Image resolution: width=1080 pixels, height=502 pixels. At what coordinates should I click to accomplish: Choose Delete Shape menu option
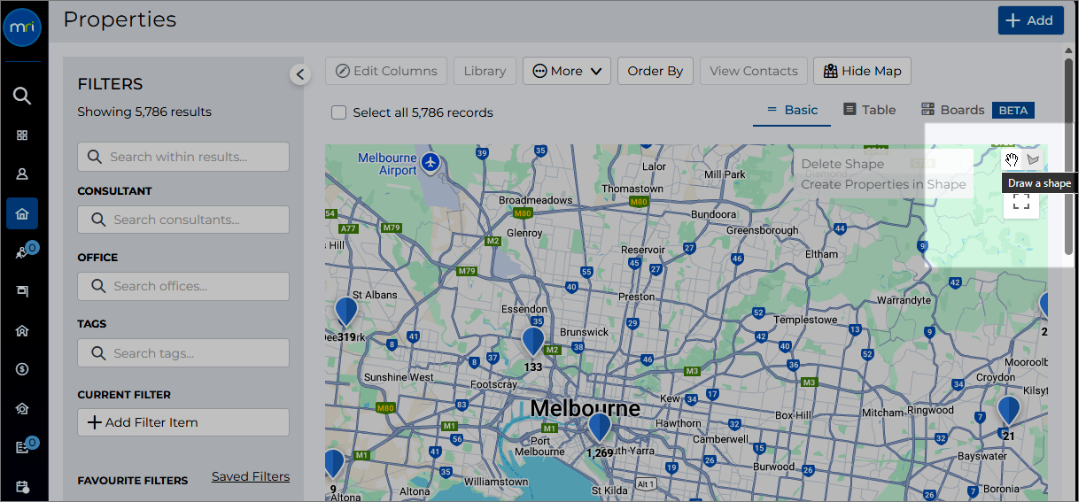842,164
